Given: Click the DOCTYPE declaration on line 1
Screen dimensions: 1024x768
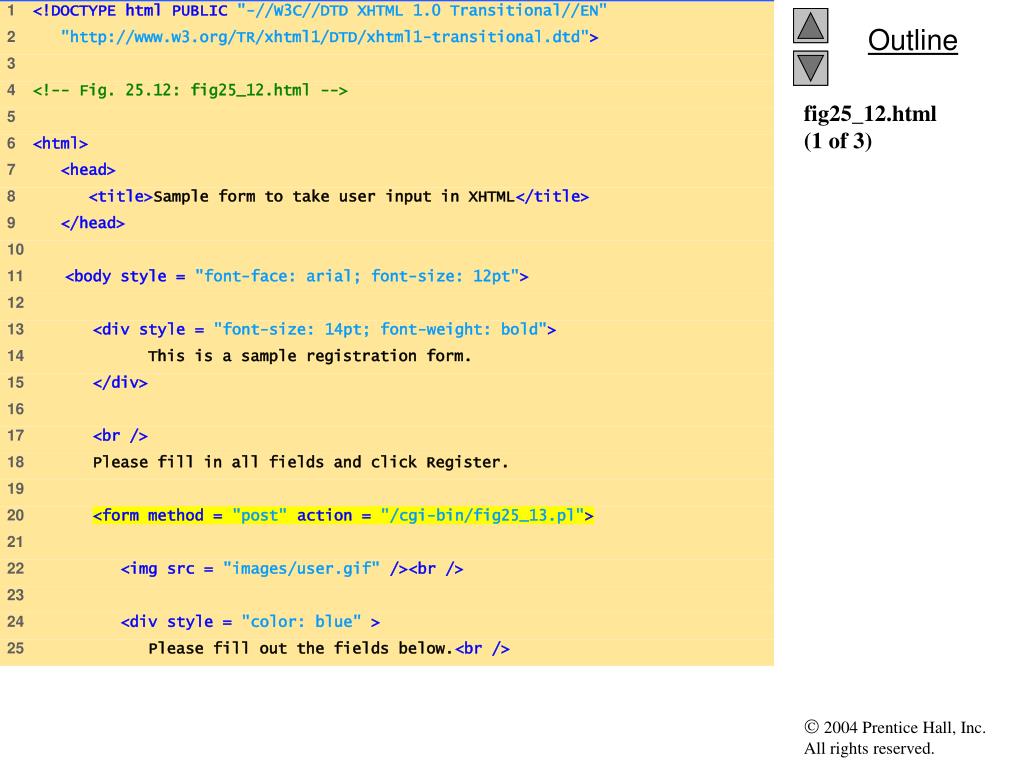Looking at the screenshot, I should tap(320, 10).
